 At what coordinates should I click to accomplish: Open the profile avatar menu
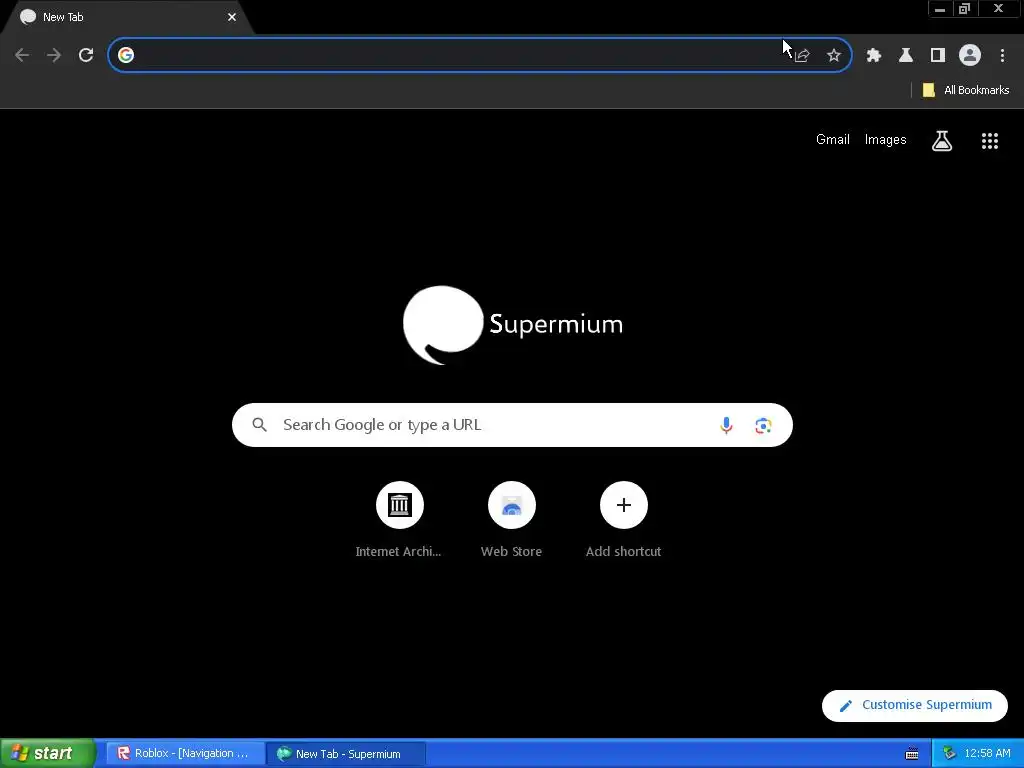click(x=970, y=56)
